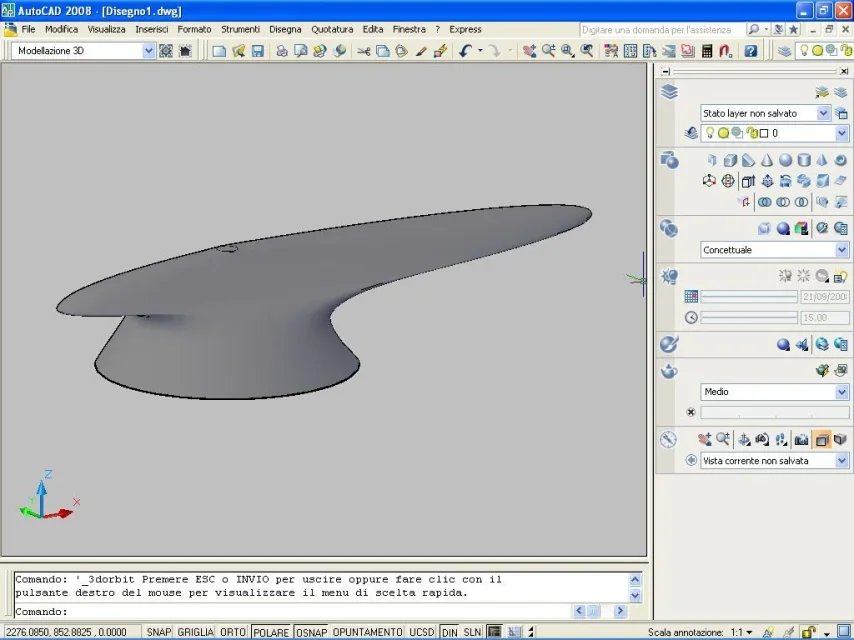Save the drawing with the floppy icon
This screenshot has width=854, height=640.
(258, 51)
